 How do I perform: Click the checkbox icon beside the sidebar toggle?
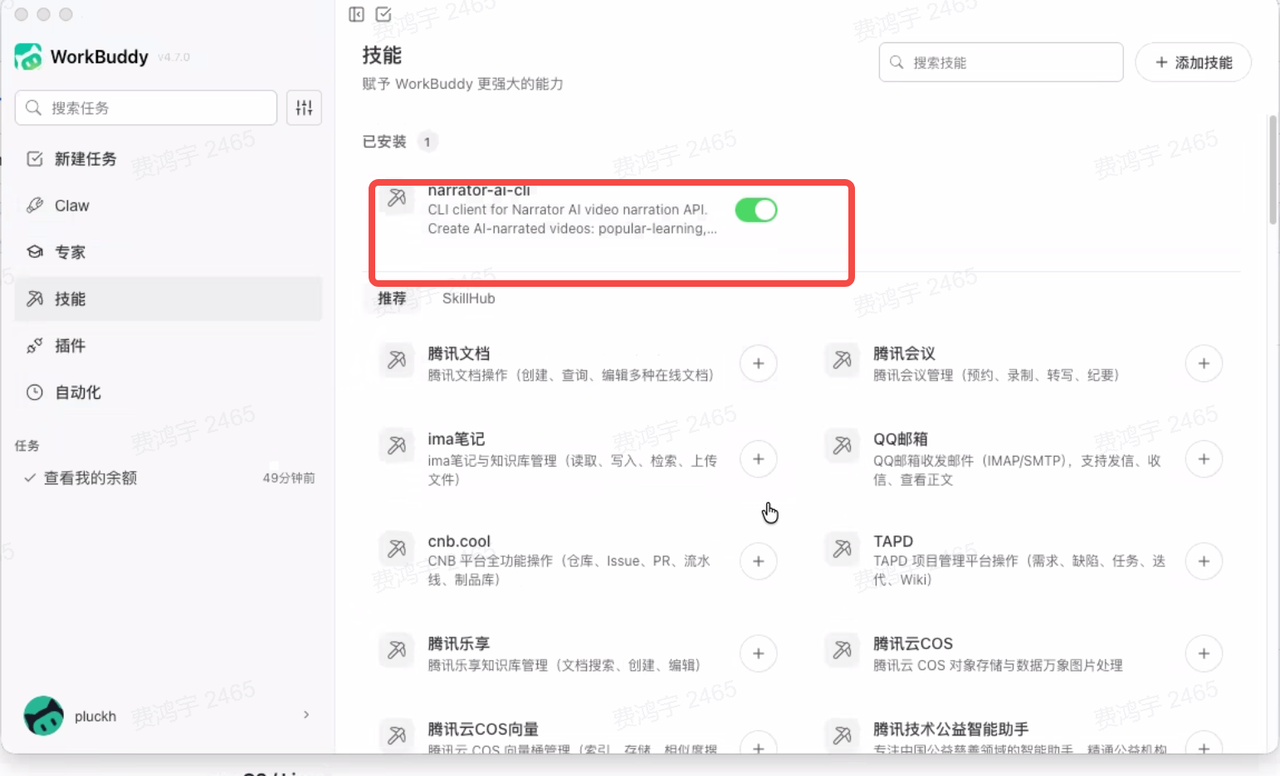pos(383,14)
